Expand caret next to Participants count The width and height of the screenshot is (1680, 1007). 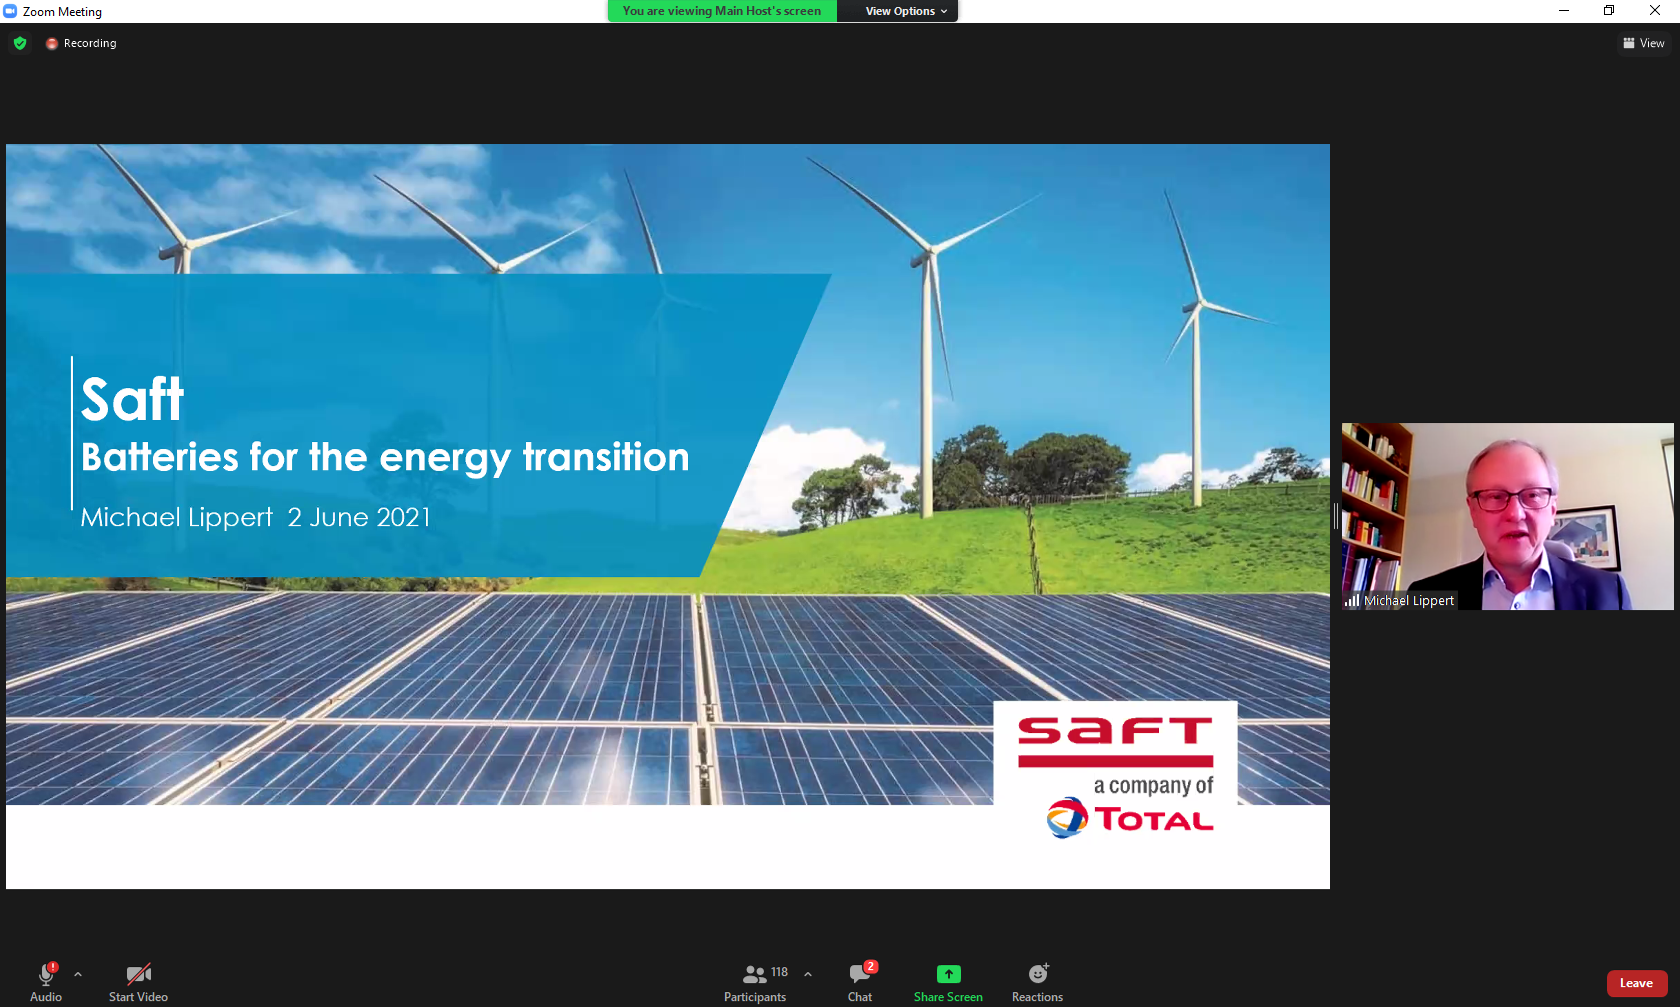pos(808,974)
